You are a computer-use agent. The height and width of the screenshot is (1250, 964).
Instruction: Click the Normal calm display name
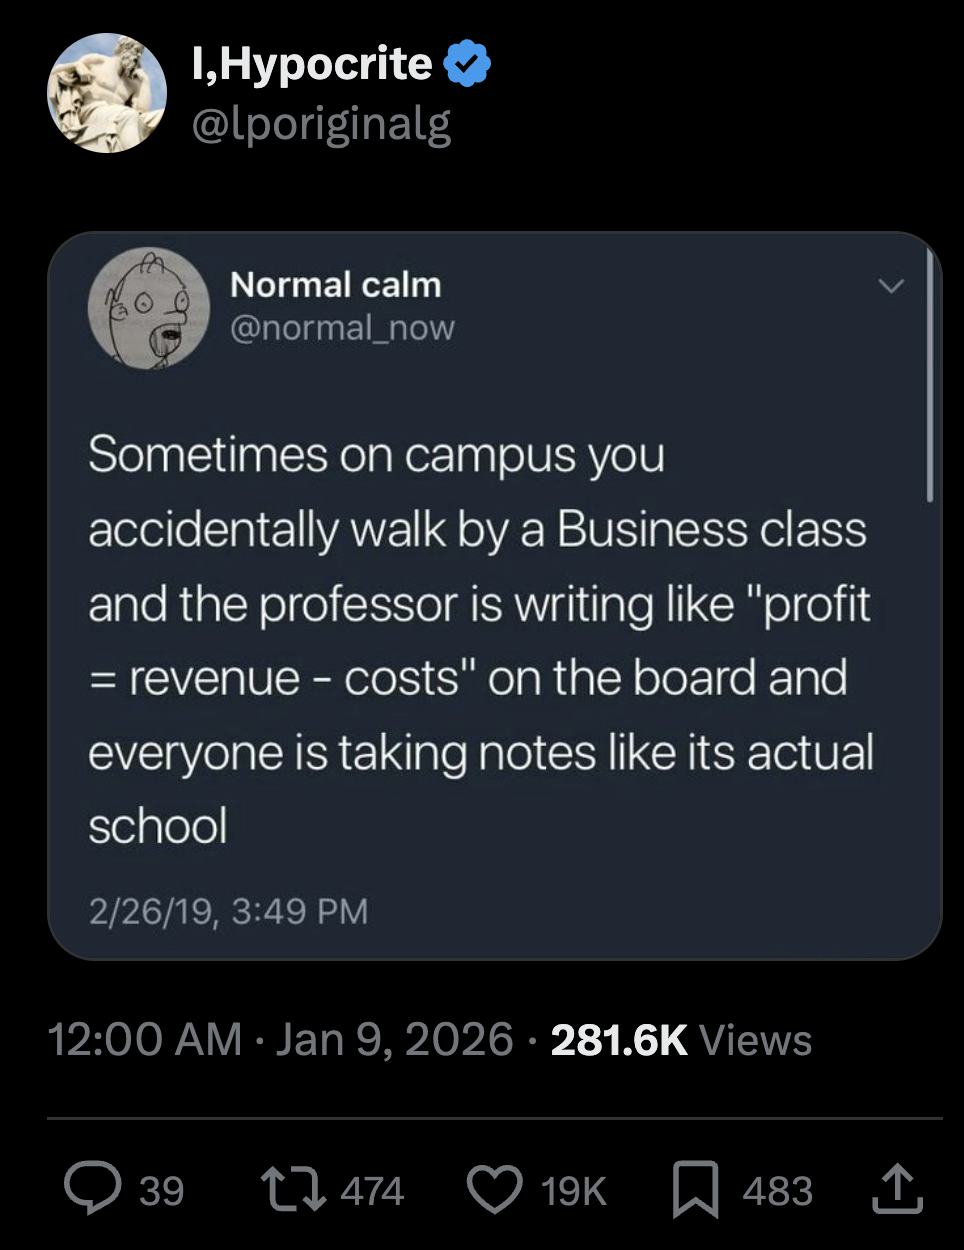click(x=335, y=285)
